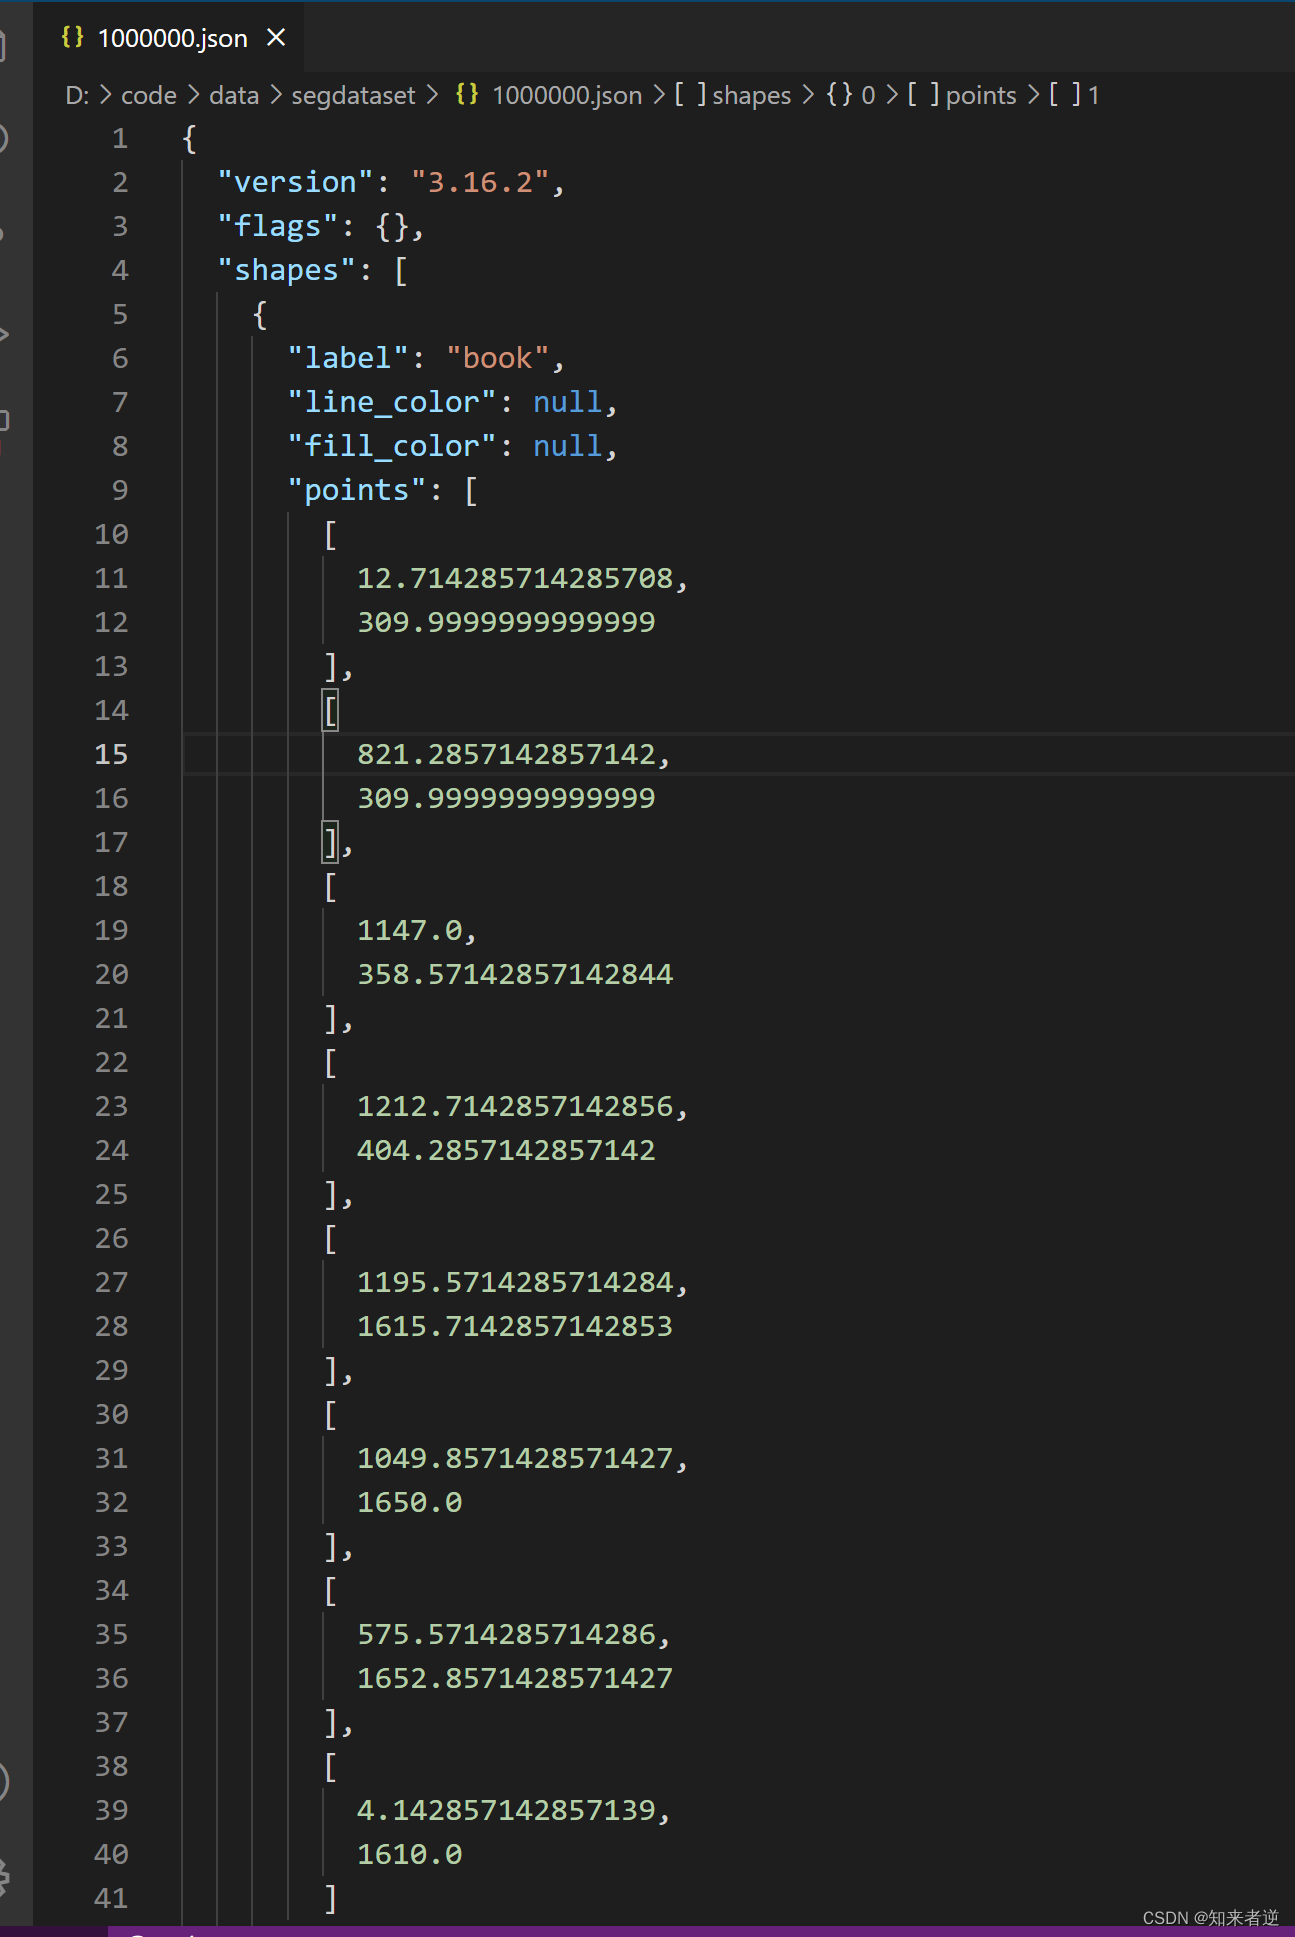
Task: Click value 1195.5714285714284
Action: (515, 1282)
